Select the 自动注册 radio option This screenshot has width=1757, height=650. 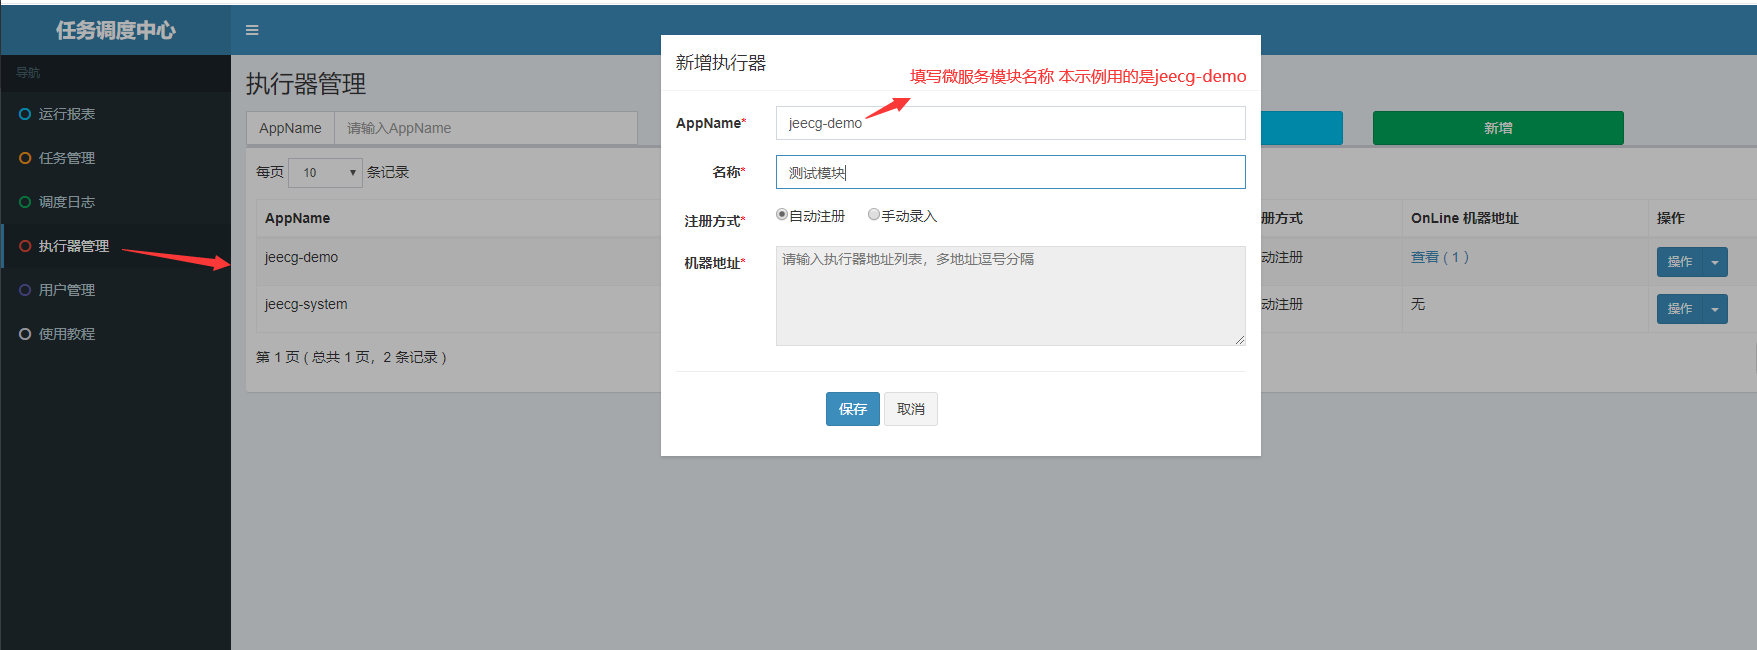point(782,215)
